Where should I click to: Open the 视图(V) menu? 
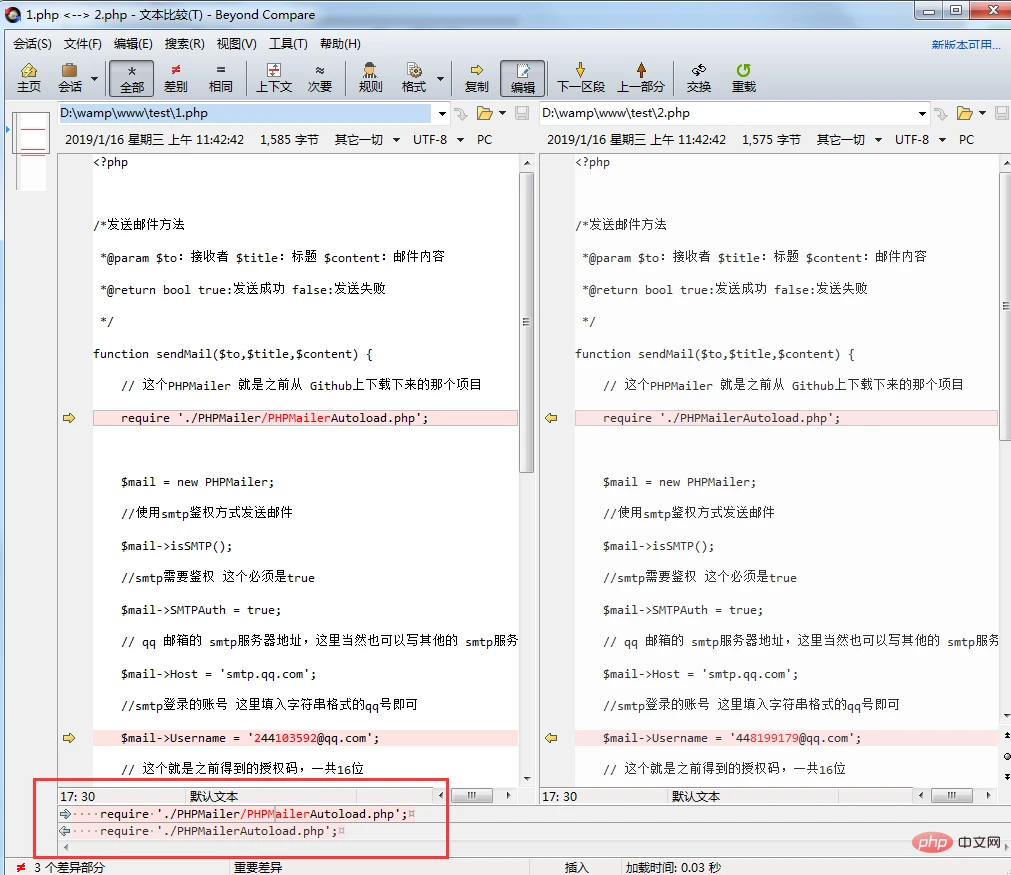pos(237,44)
